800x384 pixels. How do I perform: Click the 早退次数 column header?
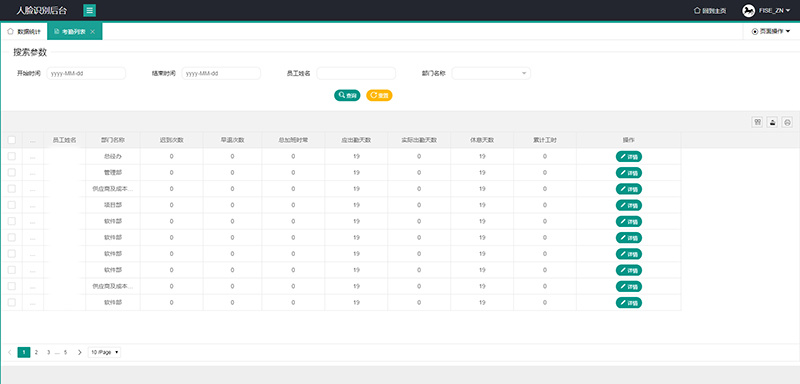pyautogui.click(x=232, y=140)
